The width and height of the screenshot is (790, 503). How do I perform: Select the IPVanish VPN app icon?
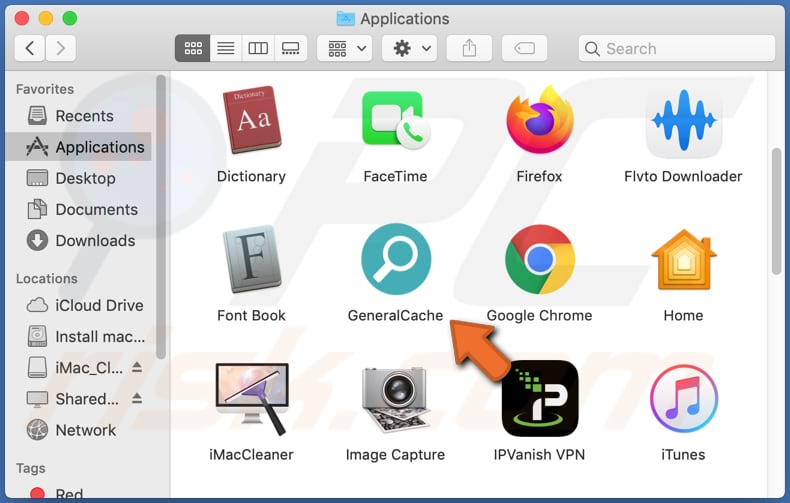[540, 399]
